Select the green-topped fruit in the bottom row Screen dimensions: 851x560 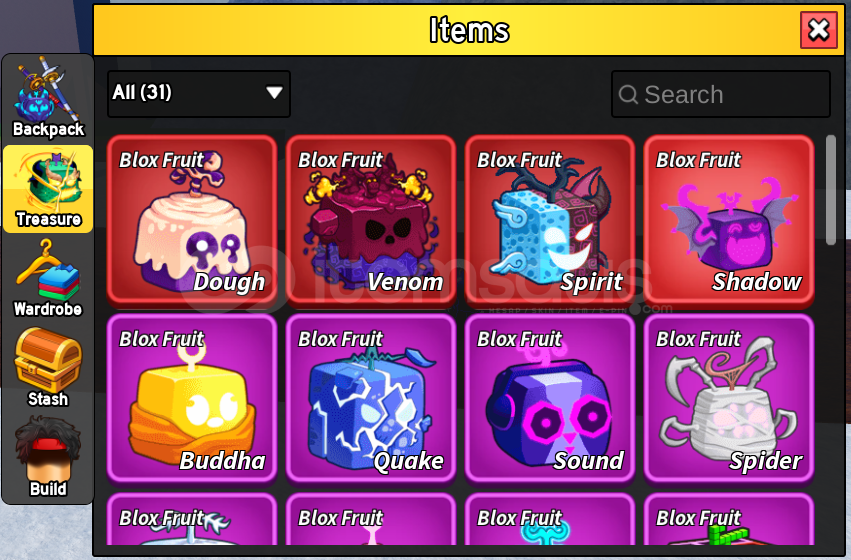pos(729,519)
